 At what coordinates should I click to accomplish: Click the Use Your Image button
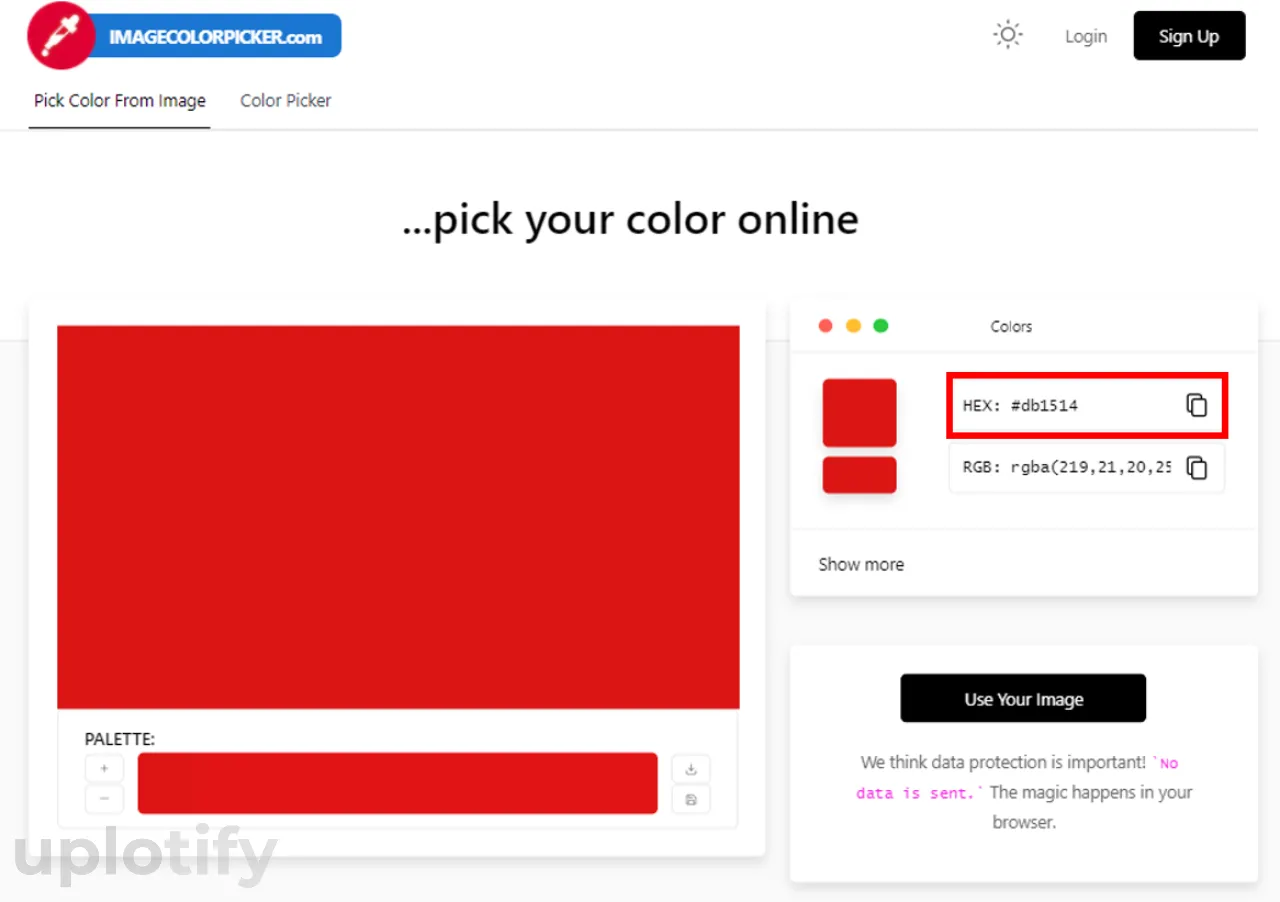[x=1023, y=698]
